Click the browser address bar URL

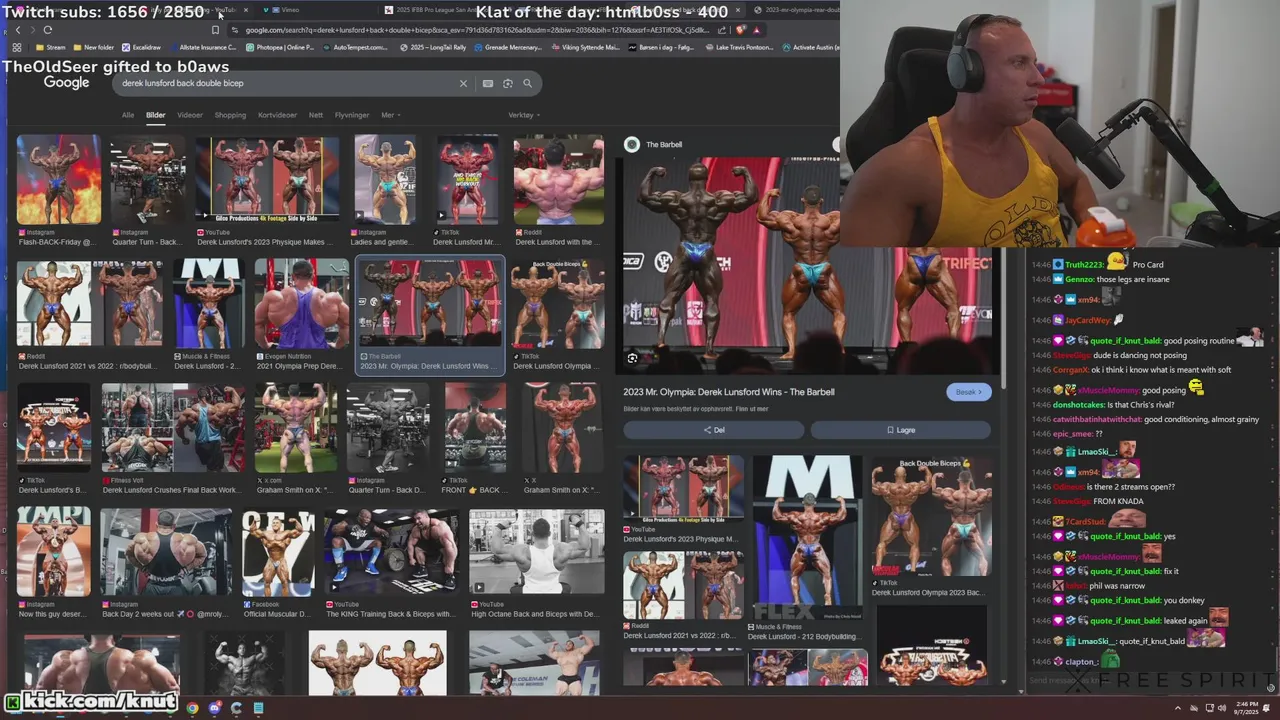(x=478, y=30)
